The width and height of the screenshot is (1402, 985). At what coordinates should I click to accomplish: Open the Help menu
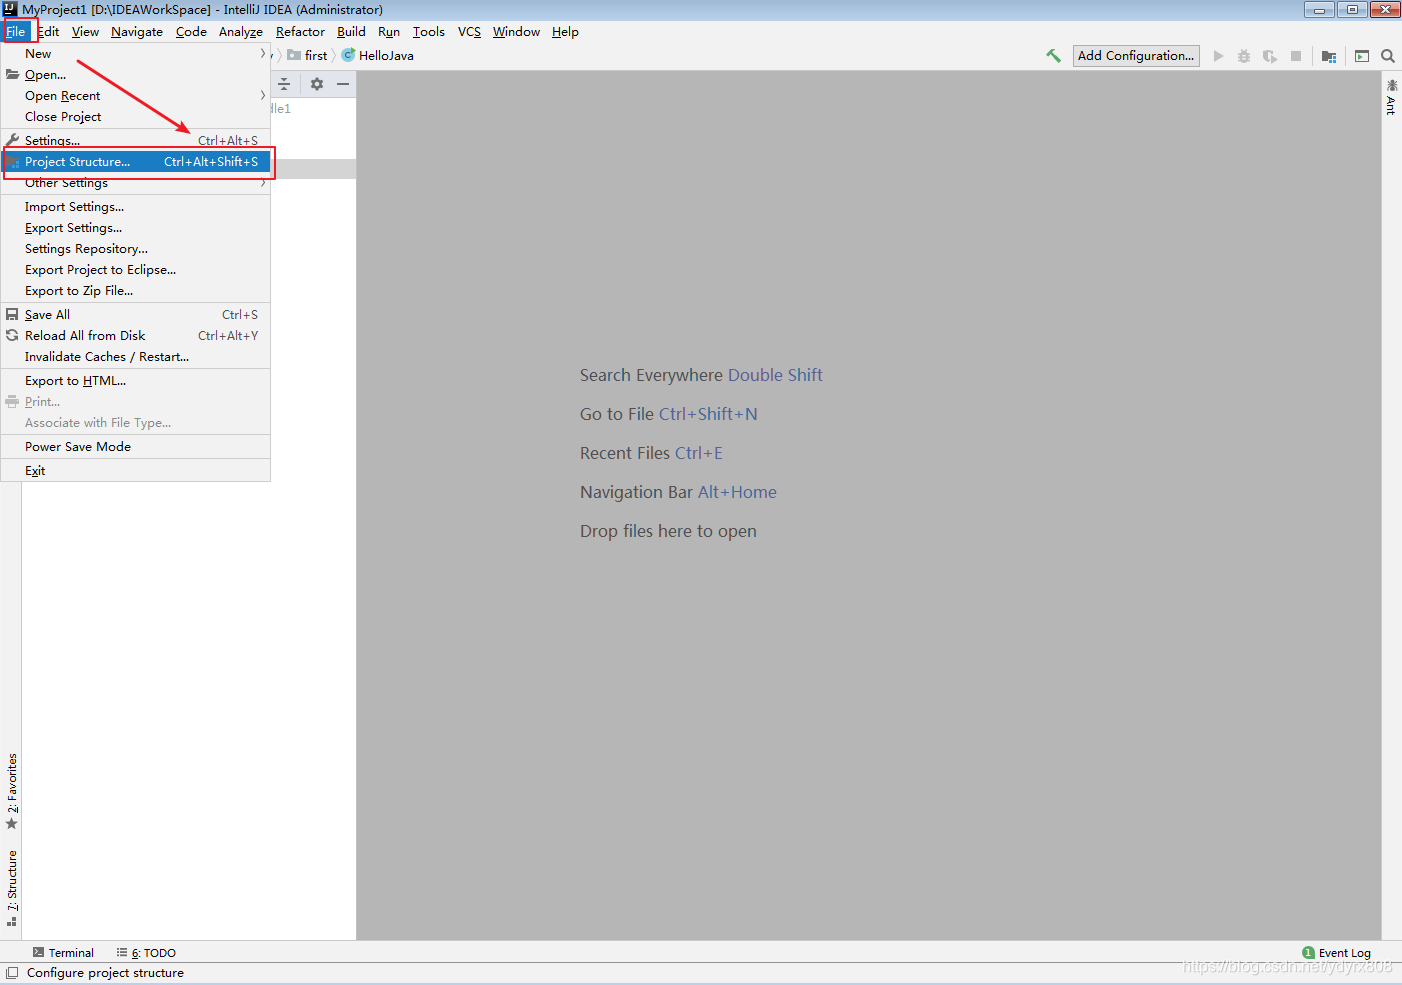click(x=565, y=32)
